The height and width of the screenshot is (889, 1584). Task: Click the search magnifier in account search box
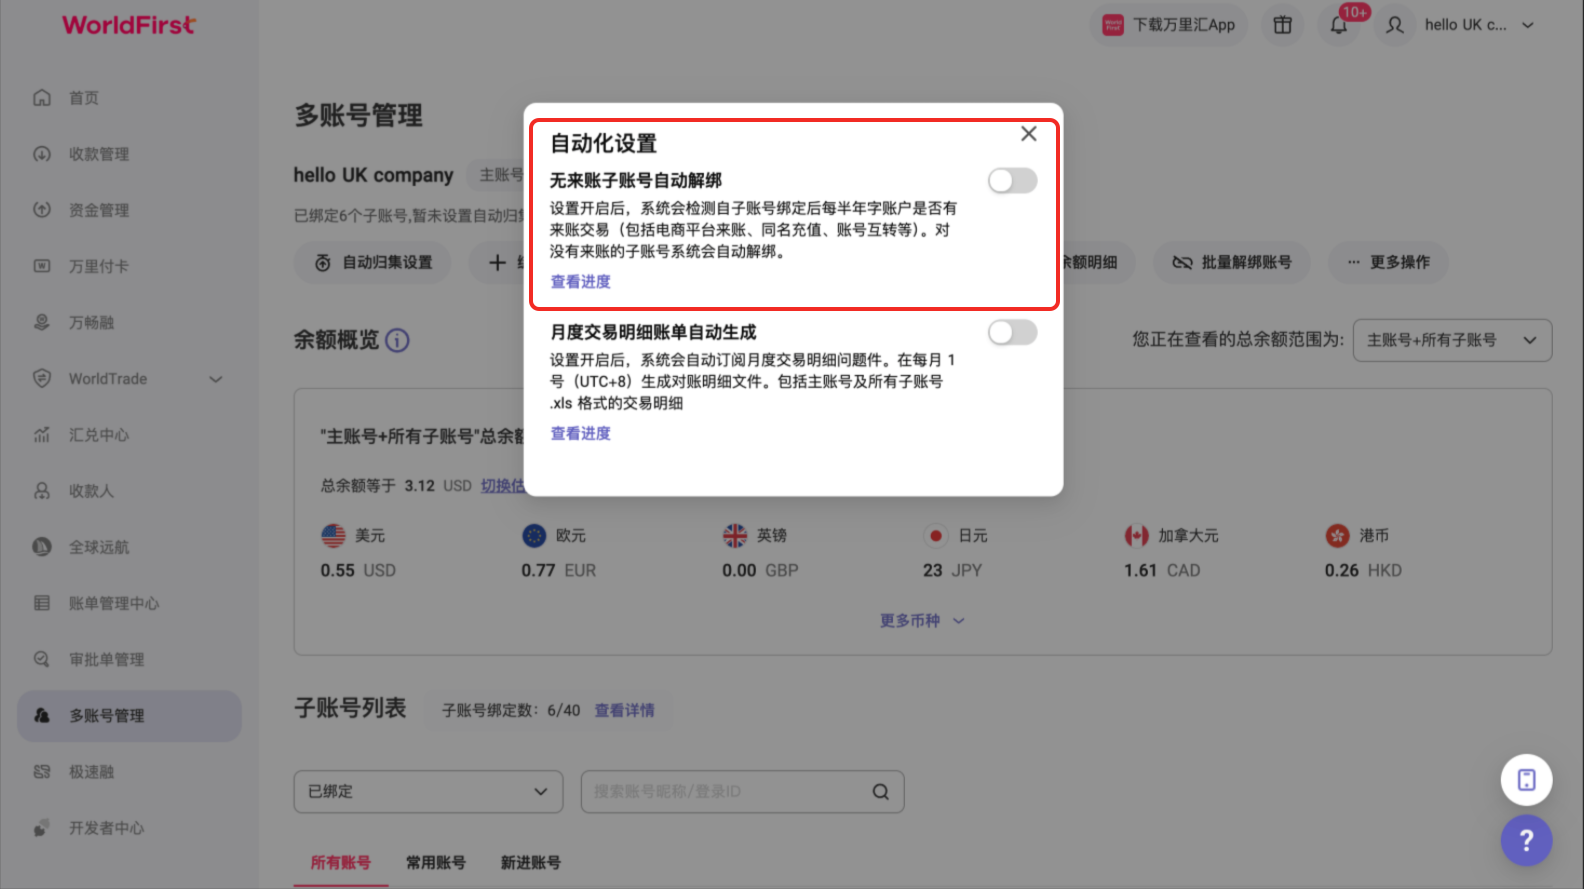tap(881, 792)
